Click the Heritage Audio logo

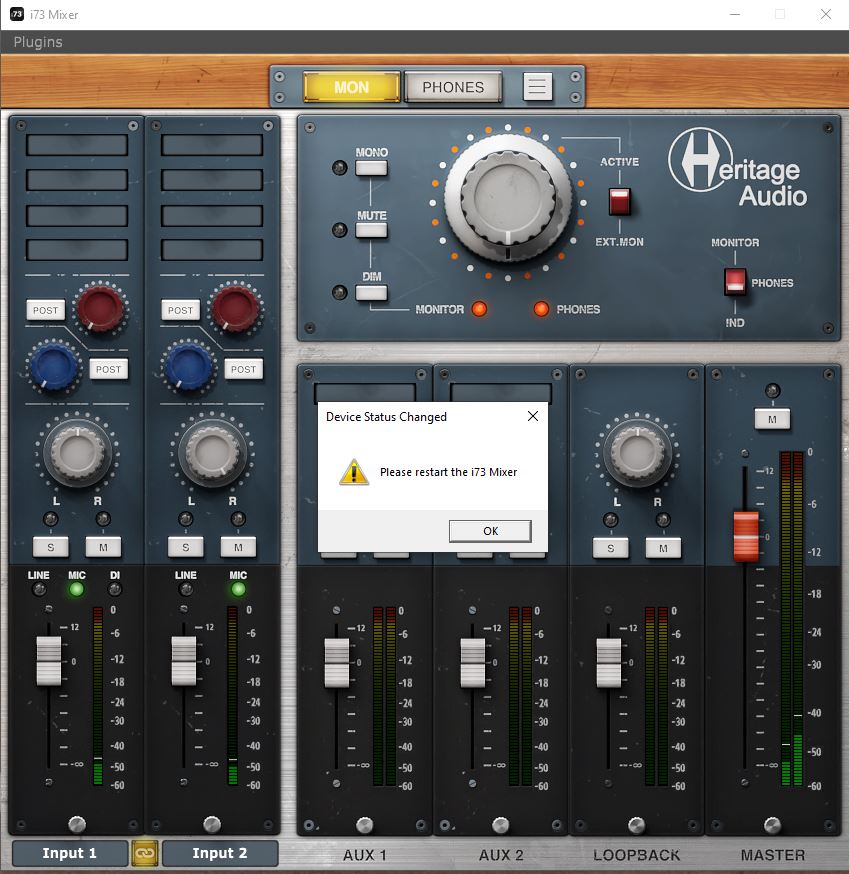[738, 168]
